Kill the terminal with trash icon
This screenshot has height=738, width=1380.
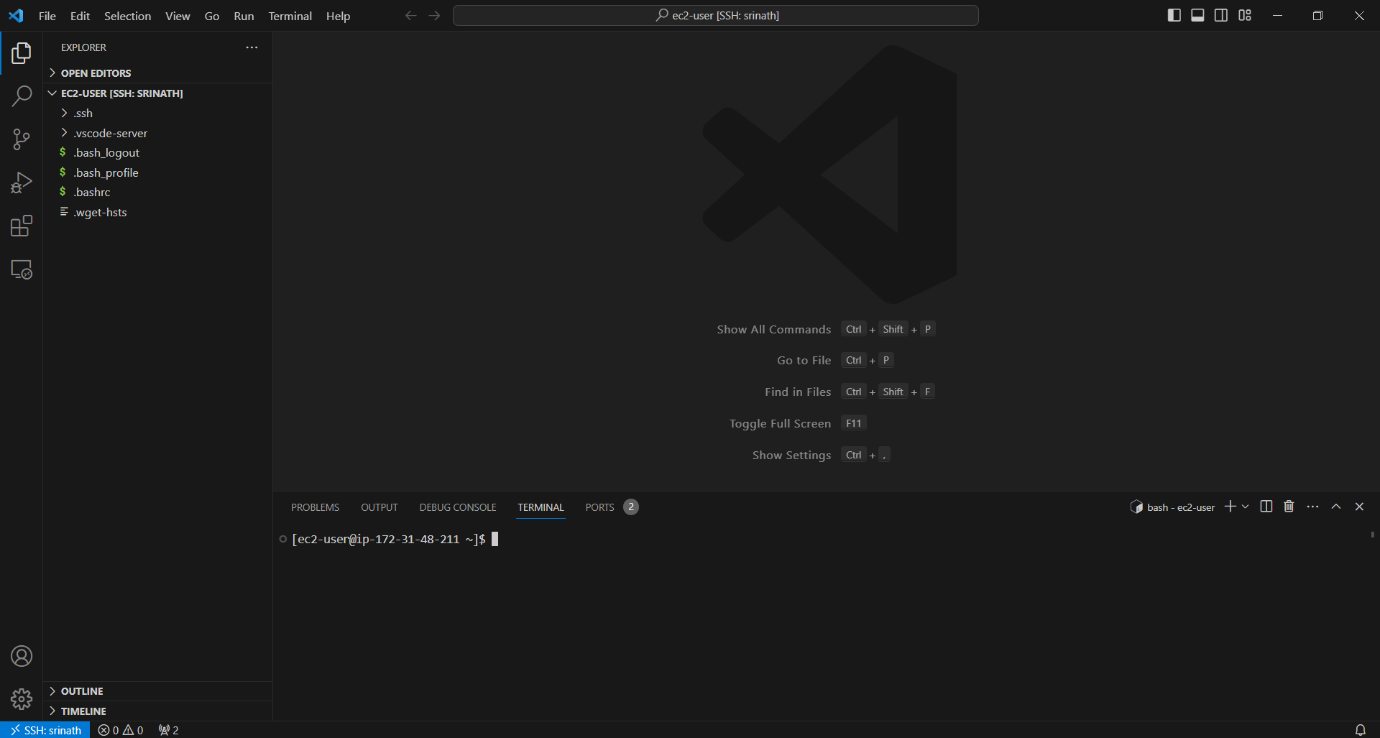point(1289,507)
